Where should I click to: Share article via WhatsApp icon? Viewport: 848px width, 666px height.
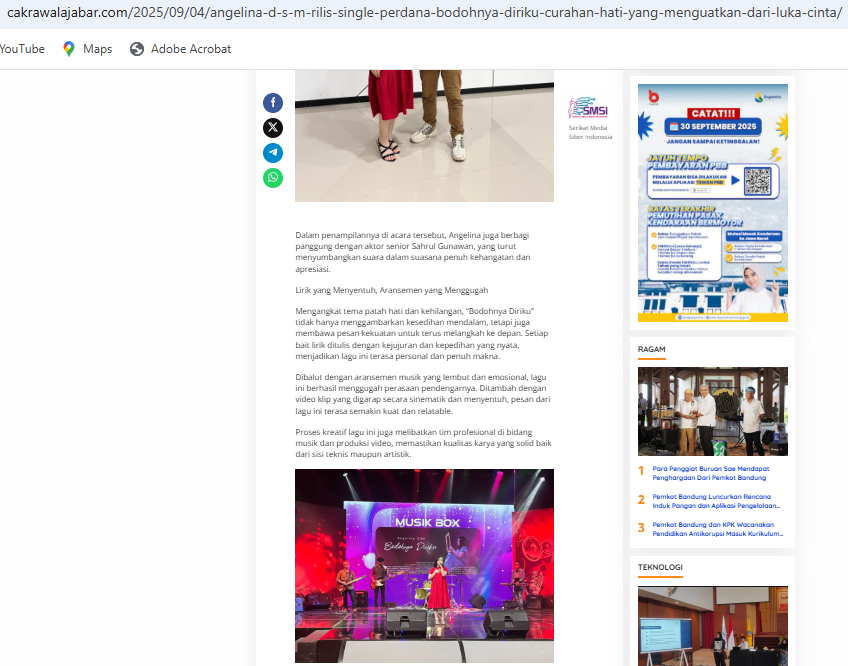coord(273,178)
